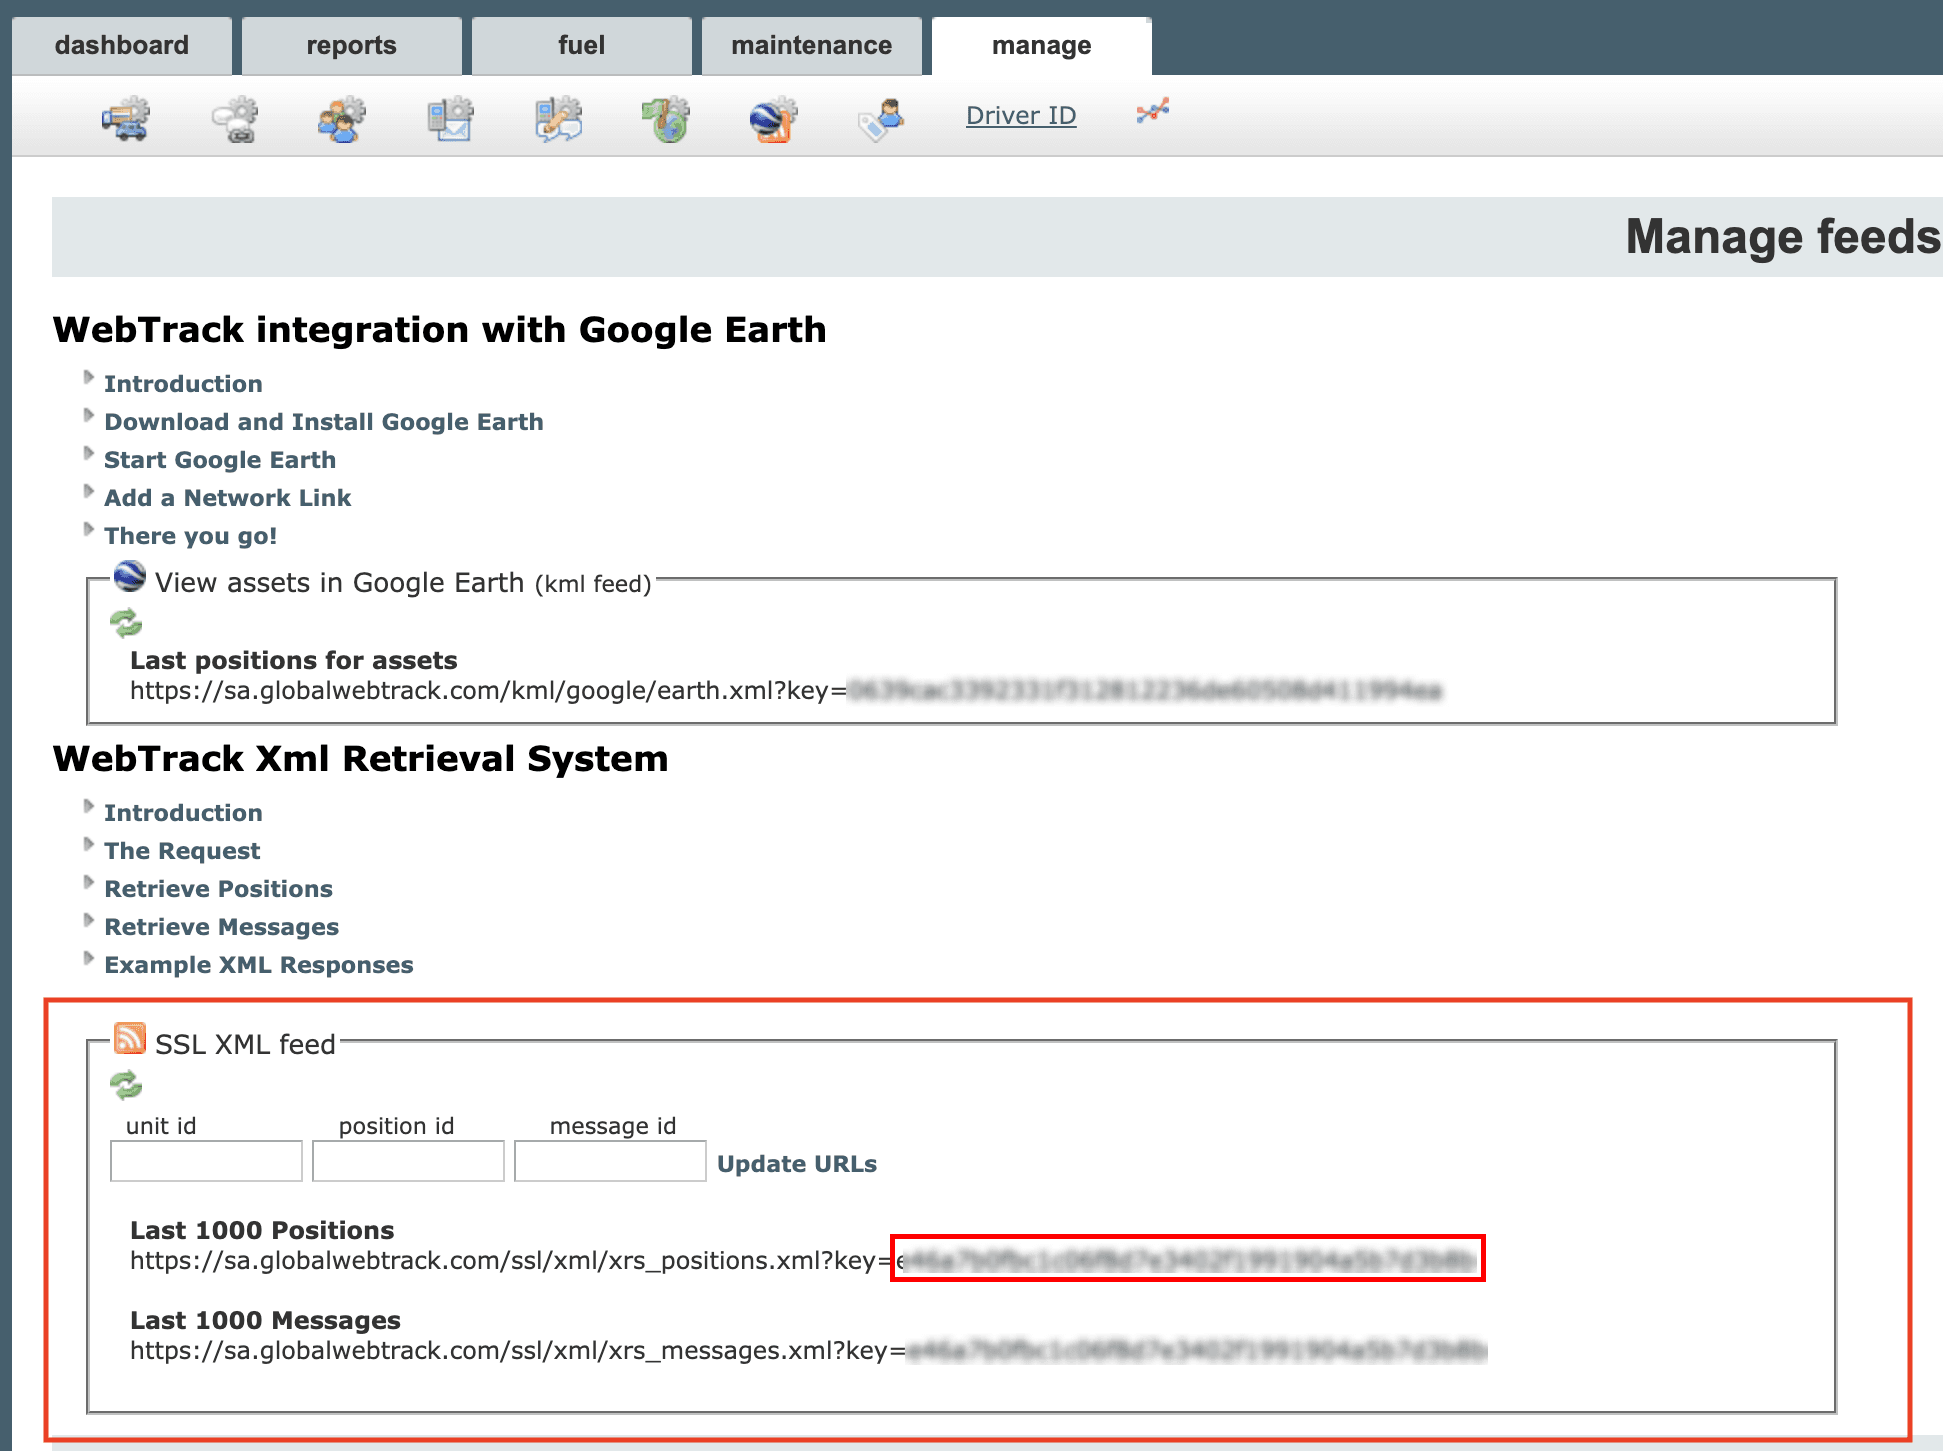This screenshot has height=1451, width=1943.
Task: Click the Driver ID link
Action: [x=1020, y=116]
